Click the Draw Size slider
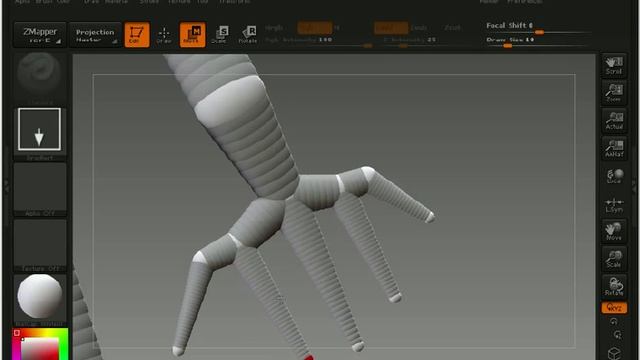Screen dimensions: 640x360 538,42
